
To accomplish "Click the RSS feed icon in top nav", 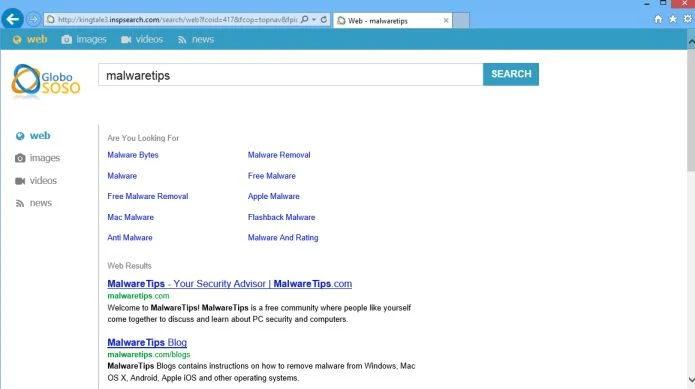I will (182, 40).
